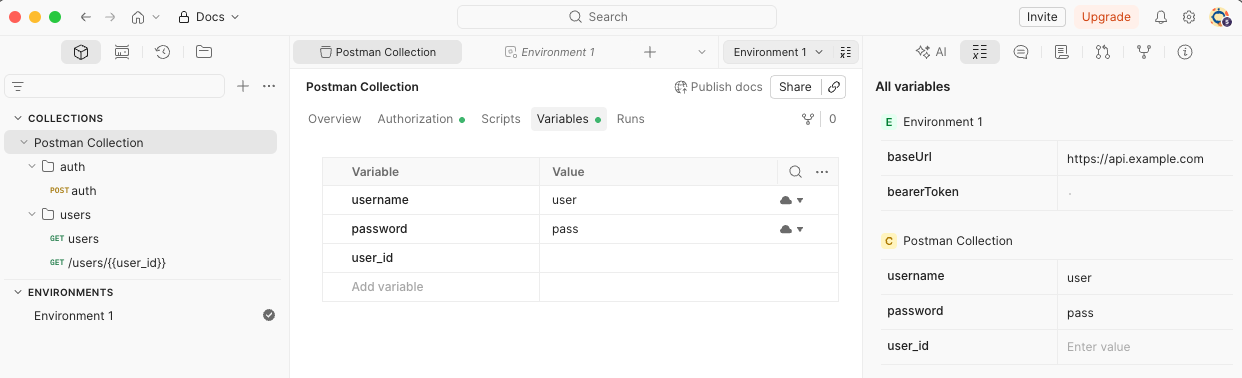Switch to the Authorization tab
Image resolution: width=1242 pixels, height=378 pixels.
tap(421, 119)
